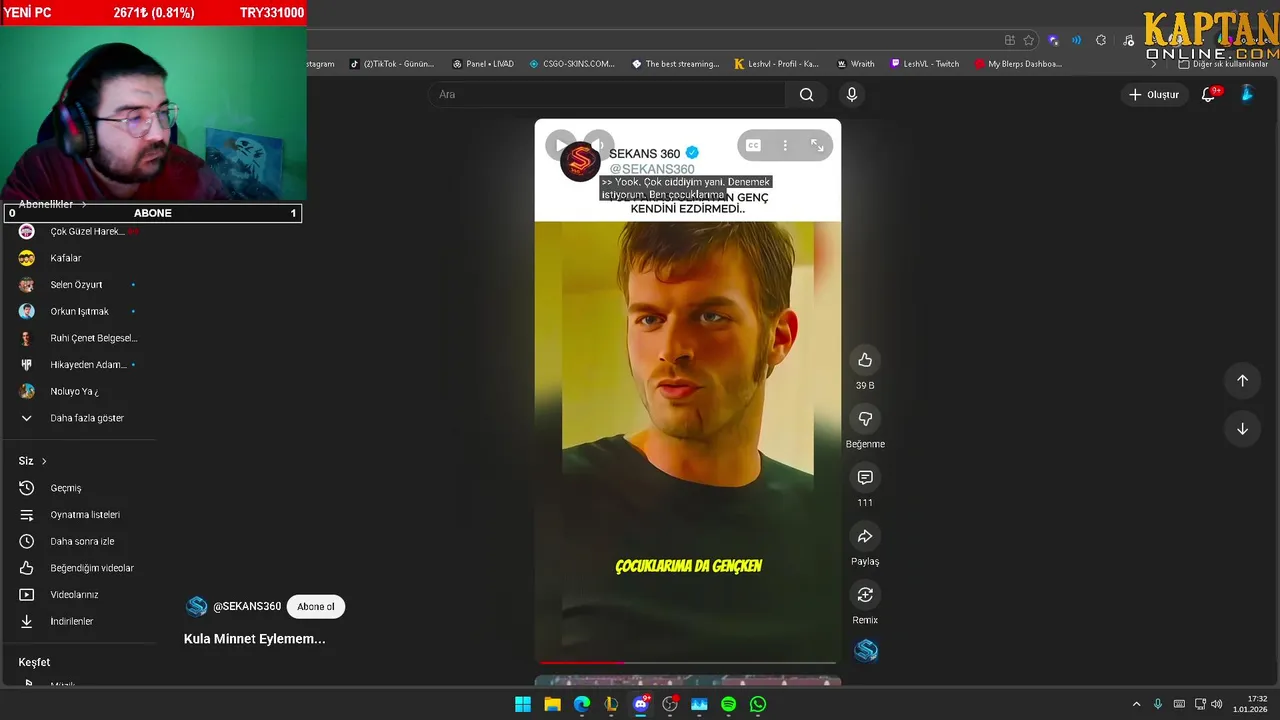1280x720 pixels.
Task: Subscribe with the Abone ol button
Action: click(316, 606)
